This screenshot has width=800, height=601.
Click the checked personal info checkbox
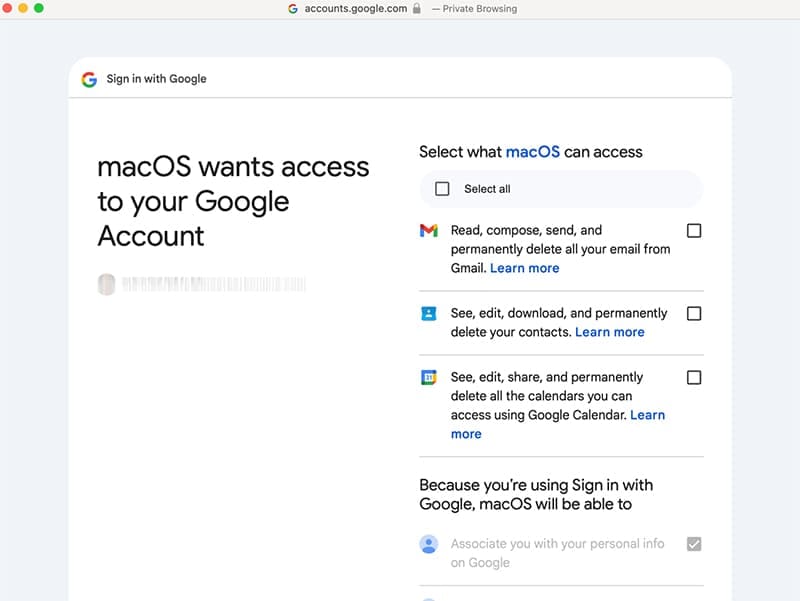(694, 544)
